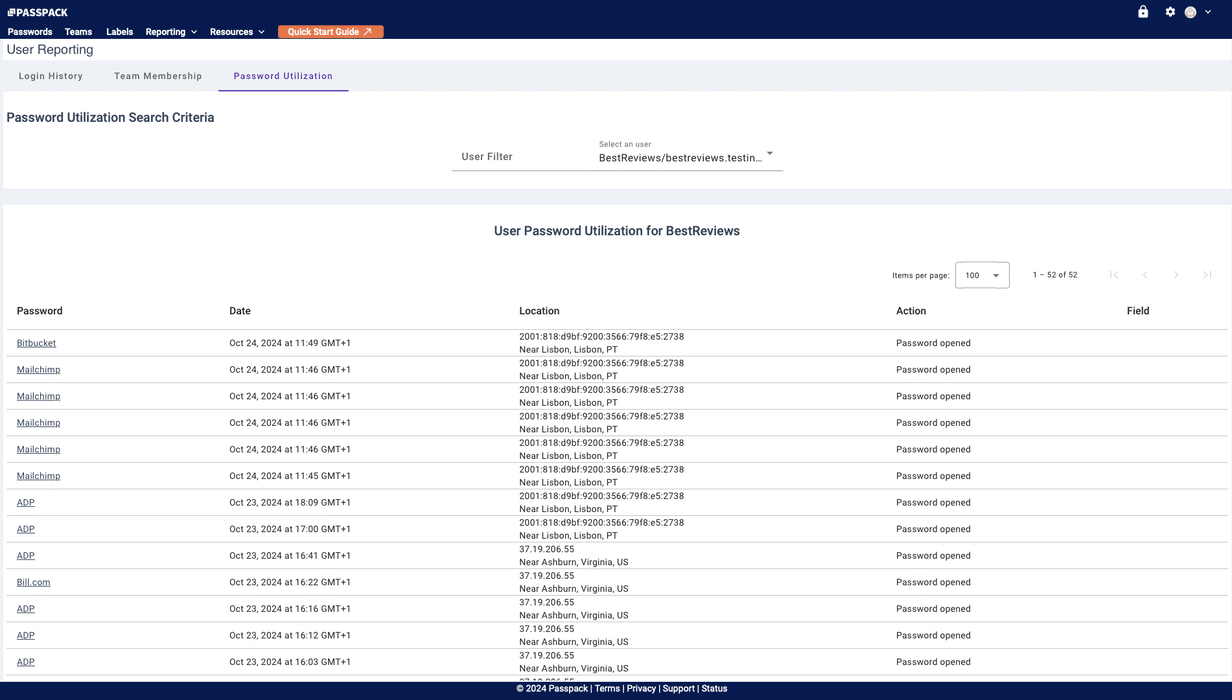The height and width of the screenshot is (700, 1232).
Task: Open the Quick Start Guide
Action: pos(330,31)
